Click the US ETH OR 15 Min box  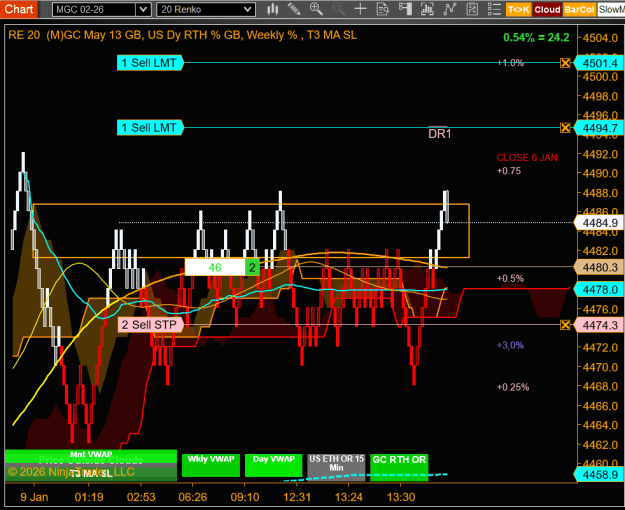(336, 465)
